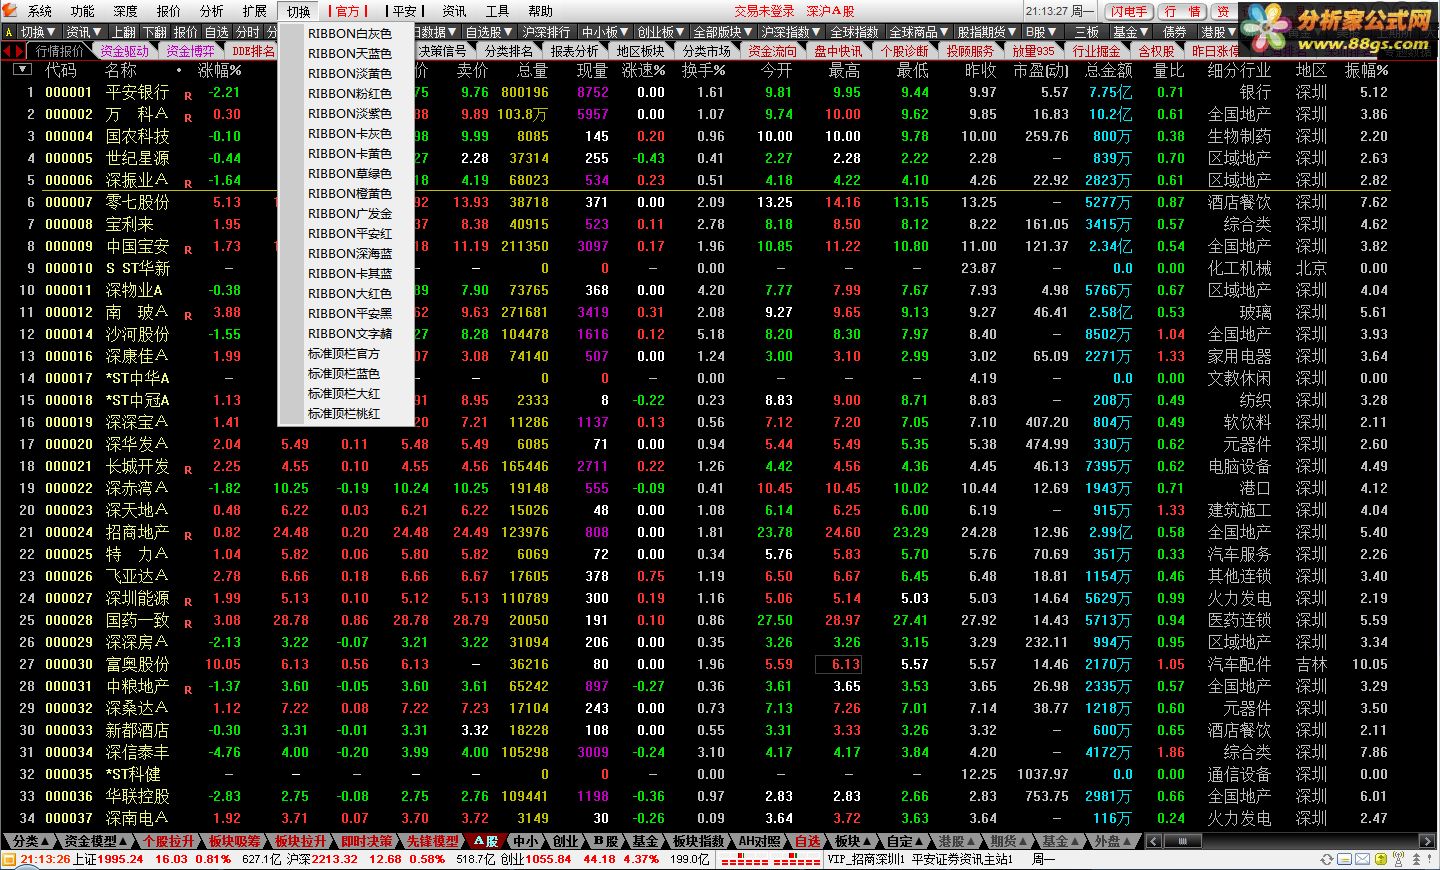
Task: Open the 报表分析 tab
Action: [575, 51]
